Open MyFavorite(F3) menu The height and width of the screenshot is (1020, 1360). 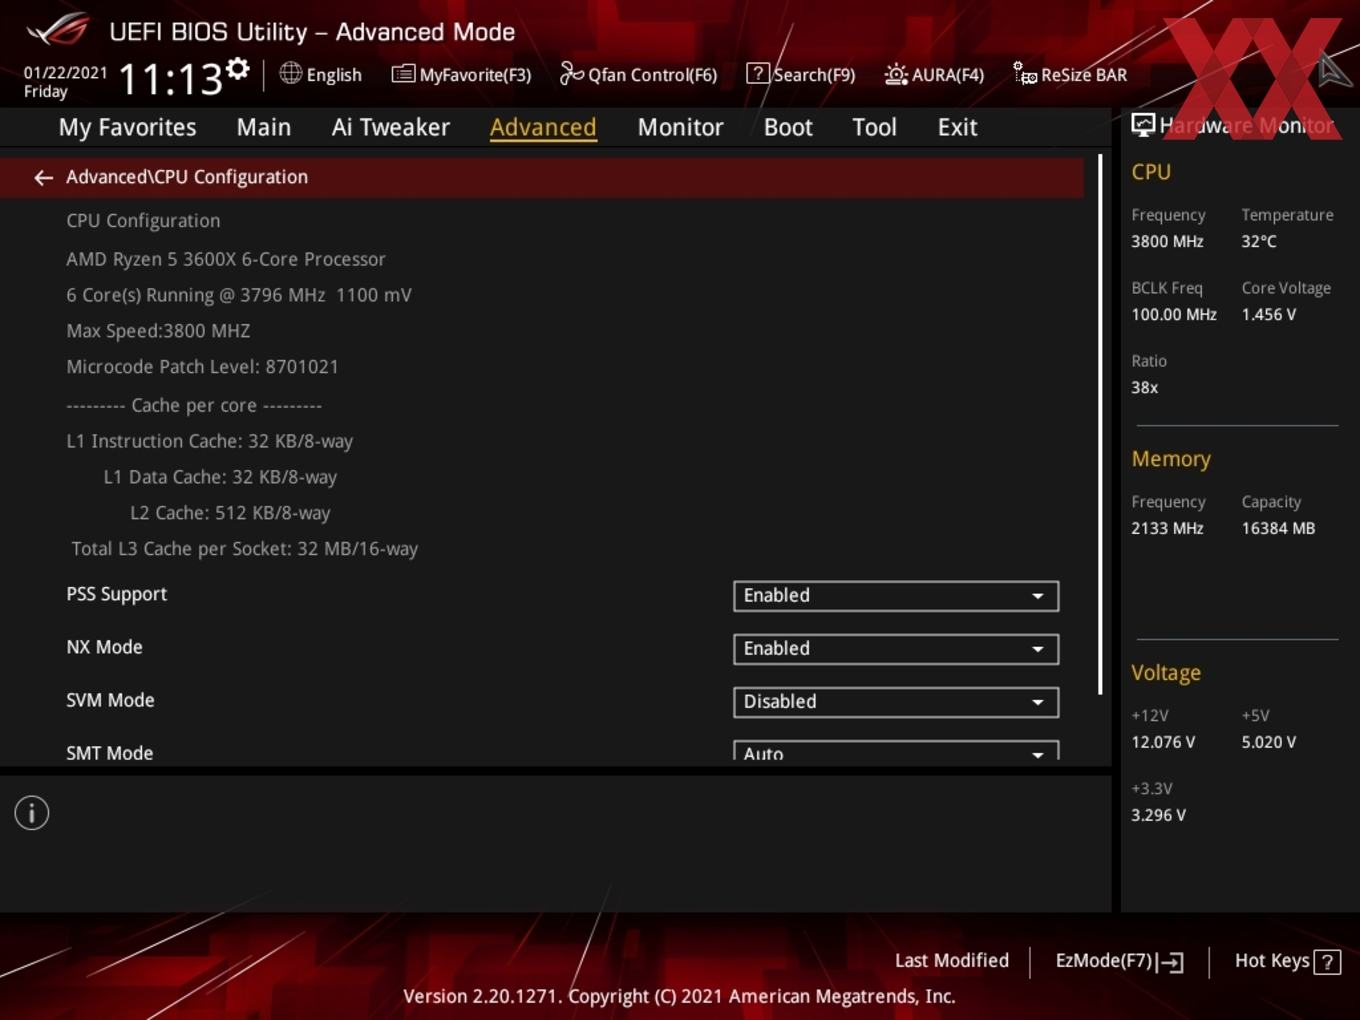462,74
